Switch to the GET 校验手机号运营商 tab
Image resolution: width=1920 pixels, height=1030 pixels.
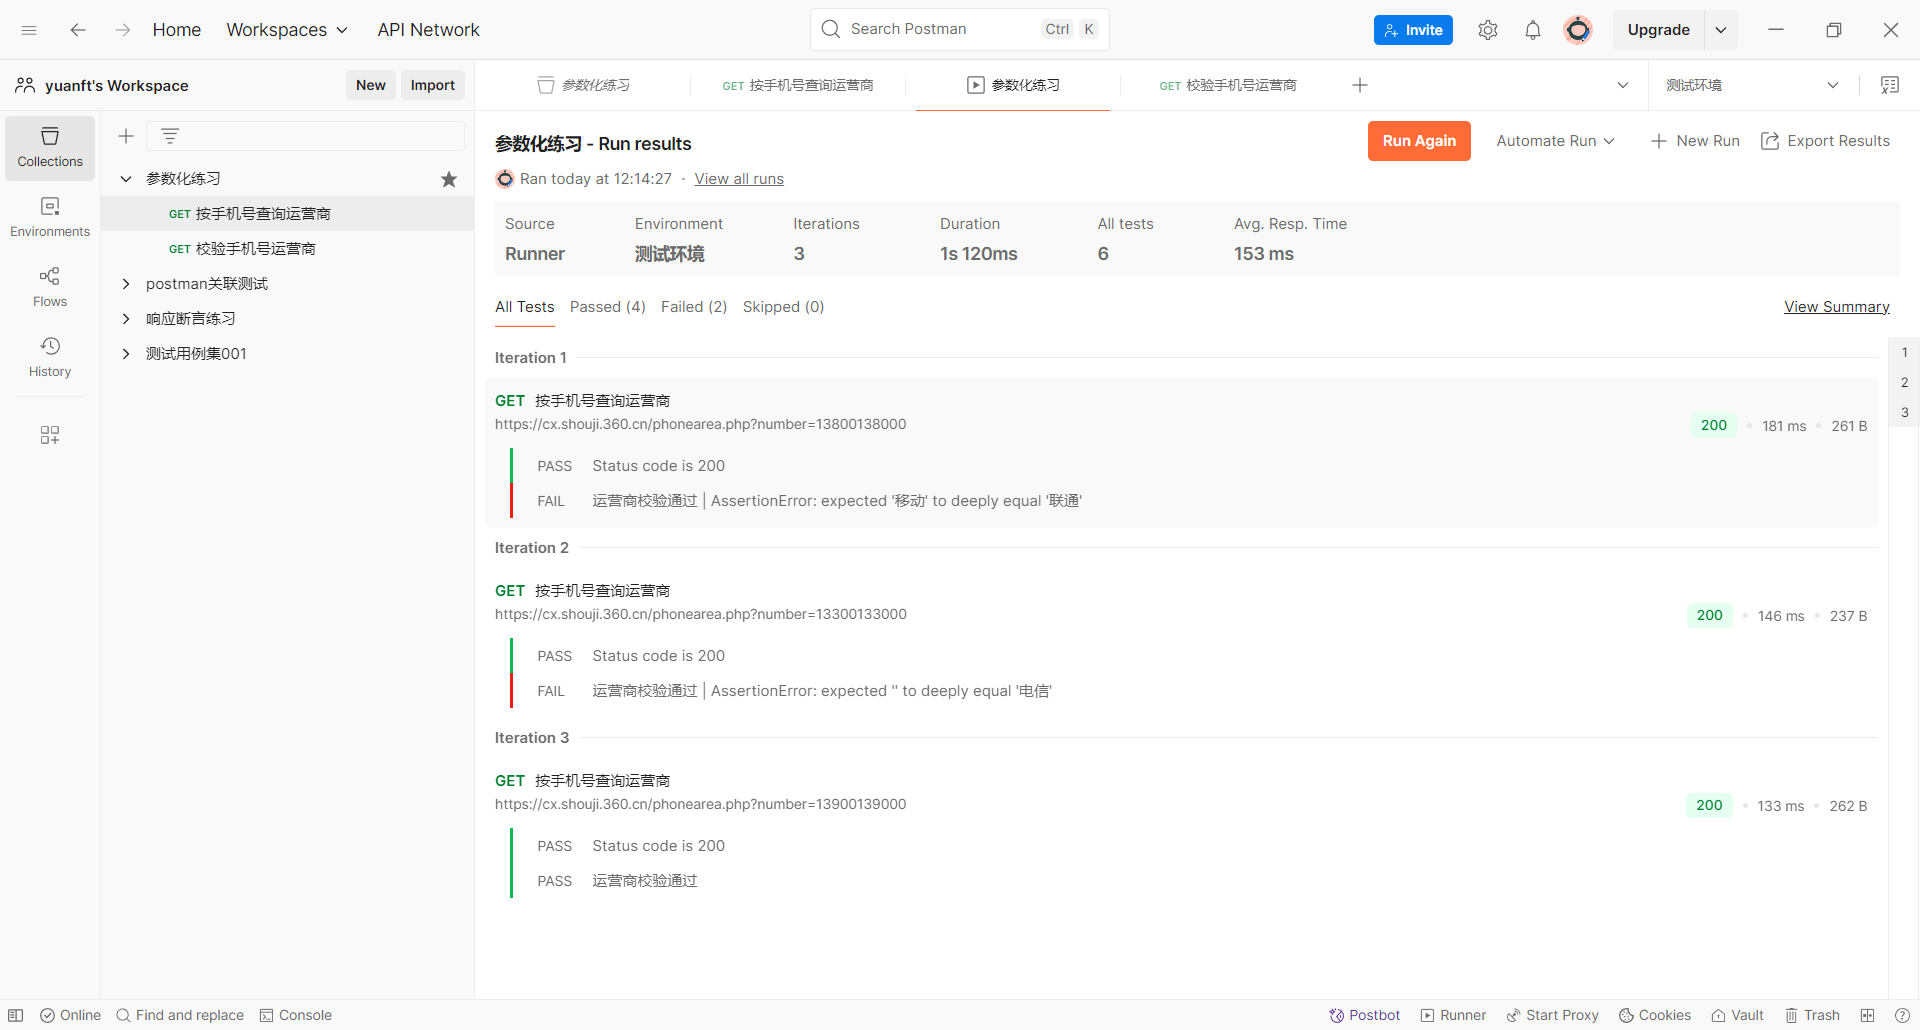(1228, 85)
